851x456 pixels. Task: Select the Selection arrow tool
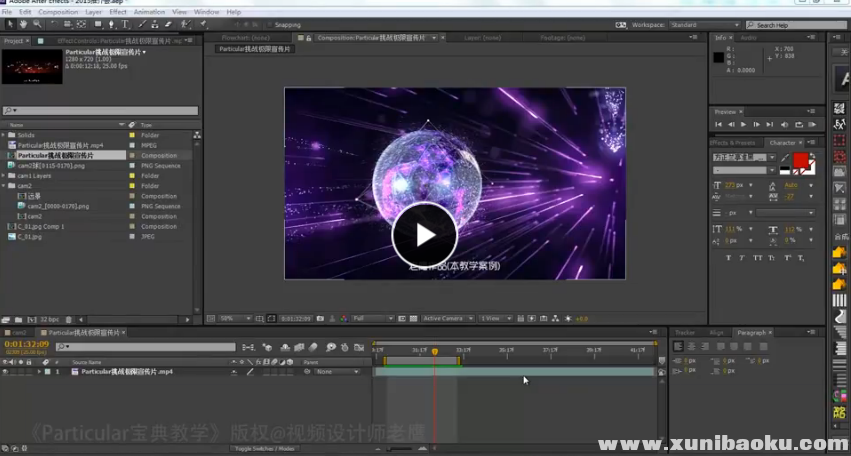point(9,23)
